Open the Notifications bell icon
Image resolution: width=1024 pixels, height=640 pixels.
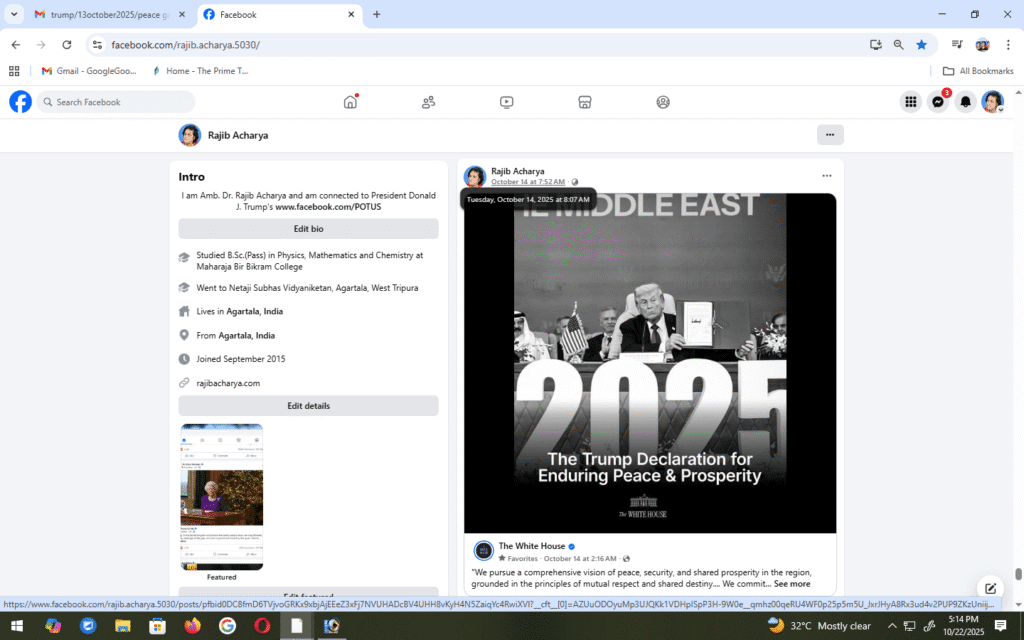[x=965, y=102]
